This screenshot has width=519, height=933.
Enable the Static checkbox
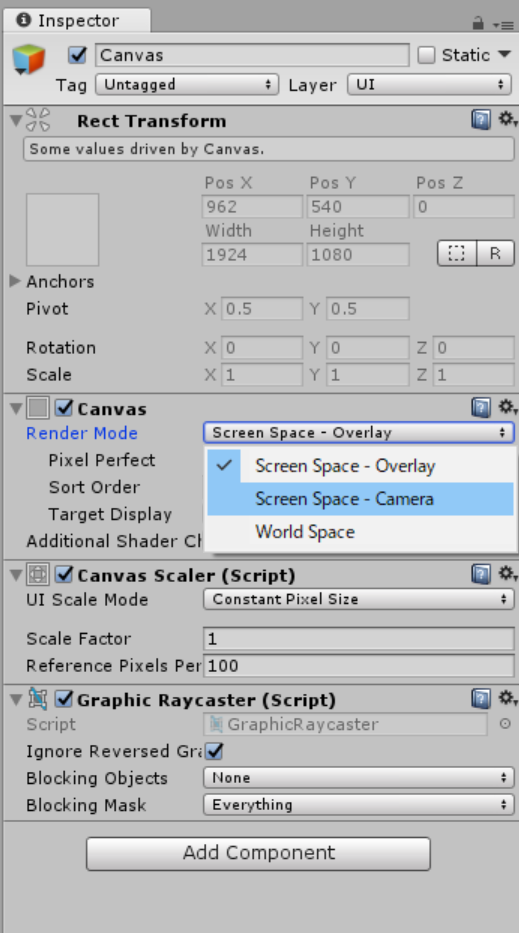click(x=426, y=55)
